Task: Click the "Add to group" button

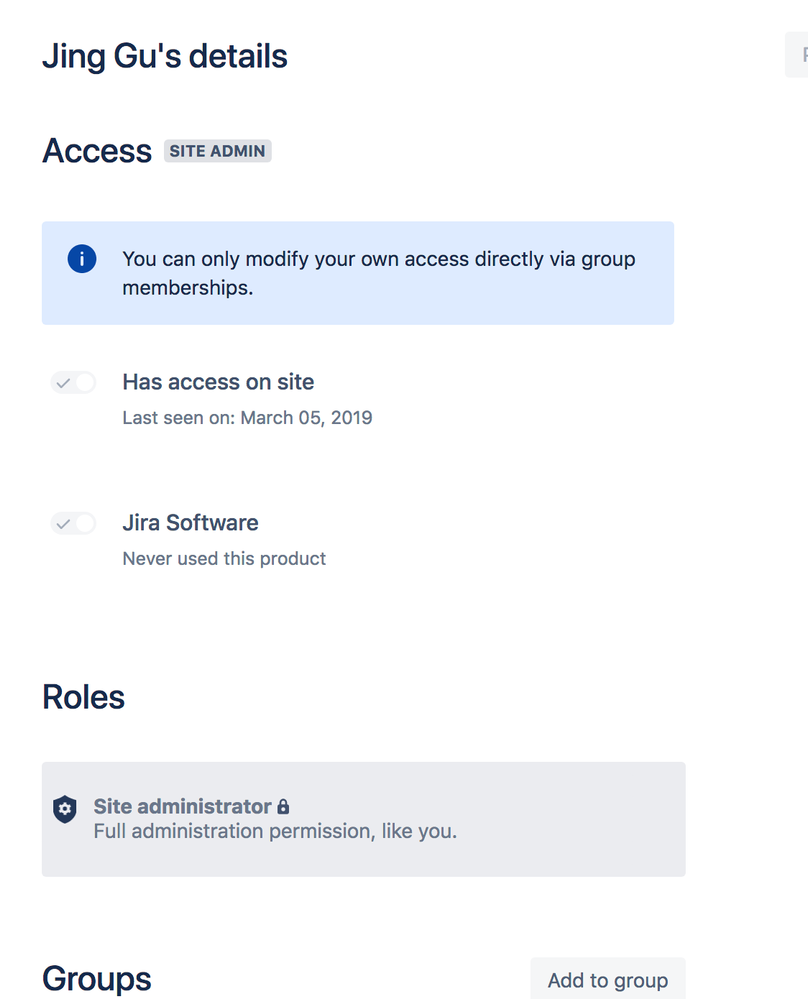Action: coord(607,980)
